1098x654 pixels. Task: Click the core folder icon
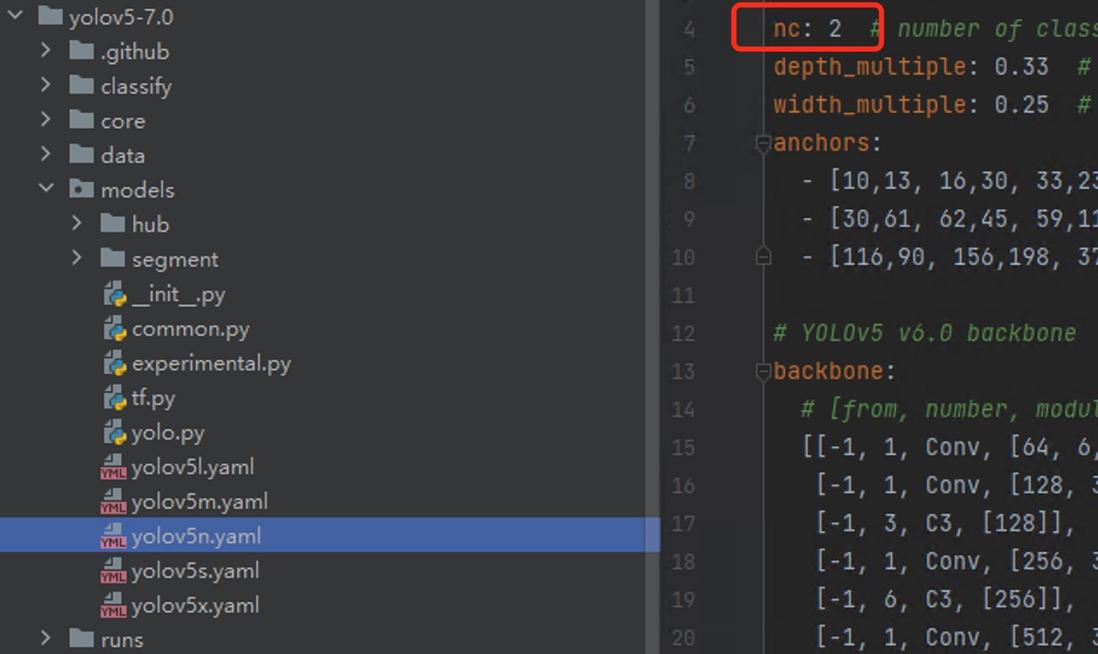pyautogui.click(x=82, y=120)
